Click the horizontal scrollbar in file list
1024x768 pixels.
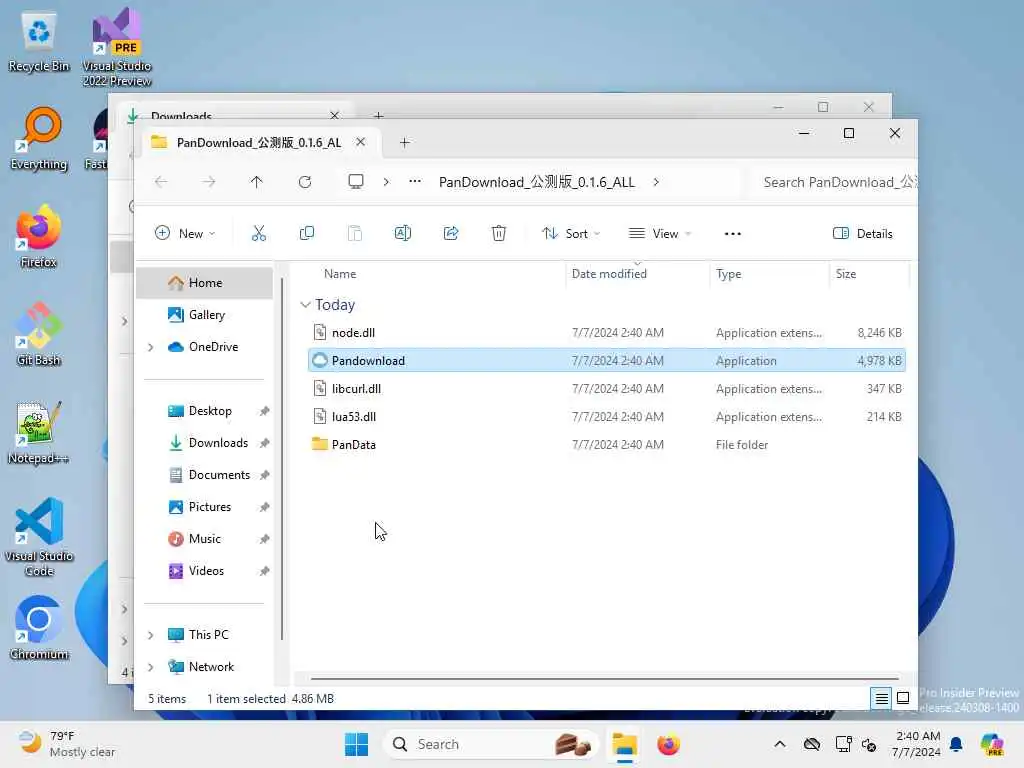point(605,679)
